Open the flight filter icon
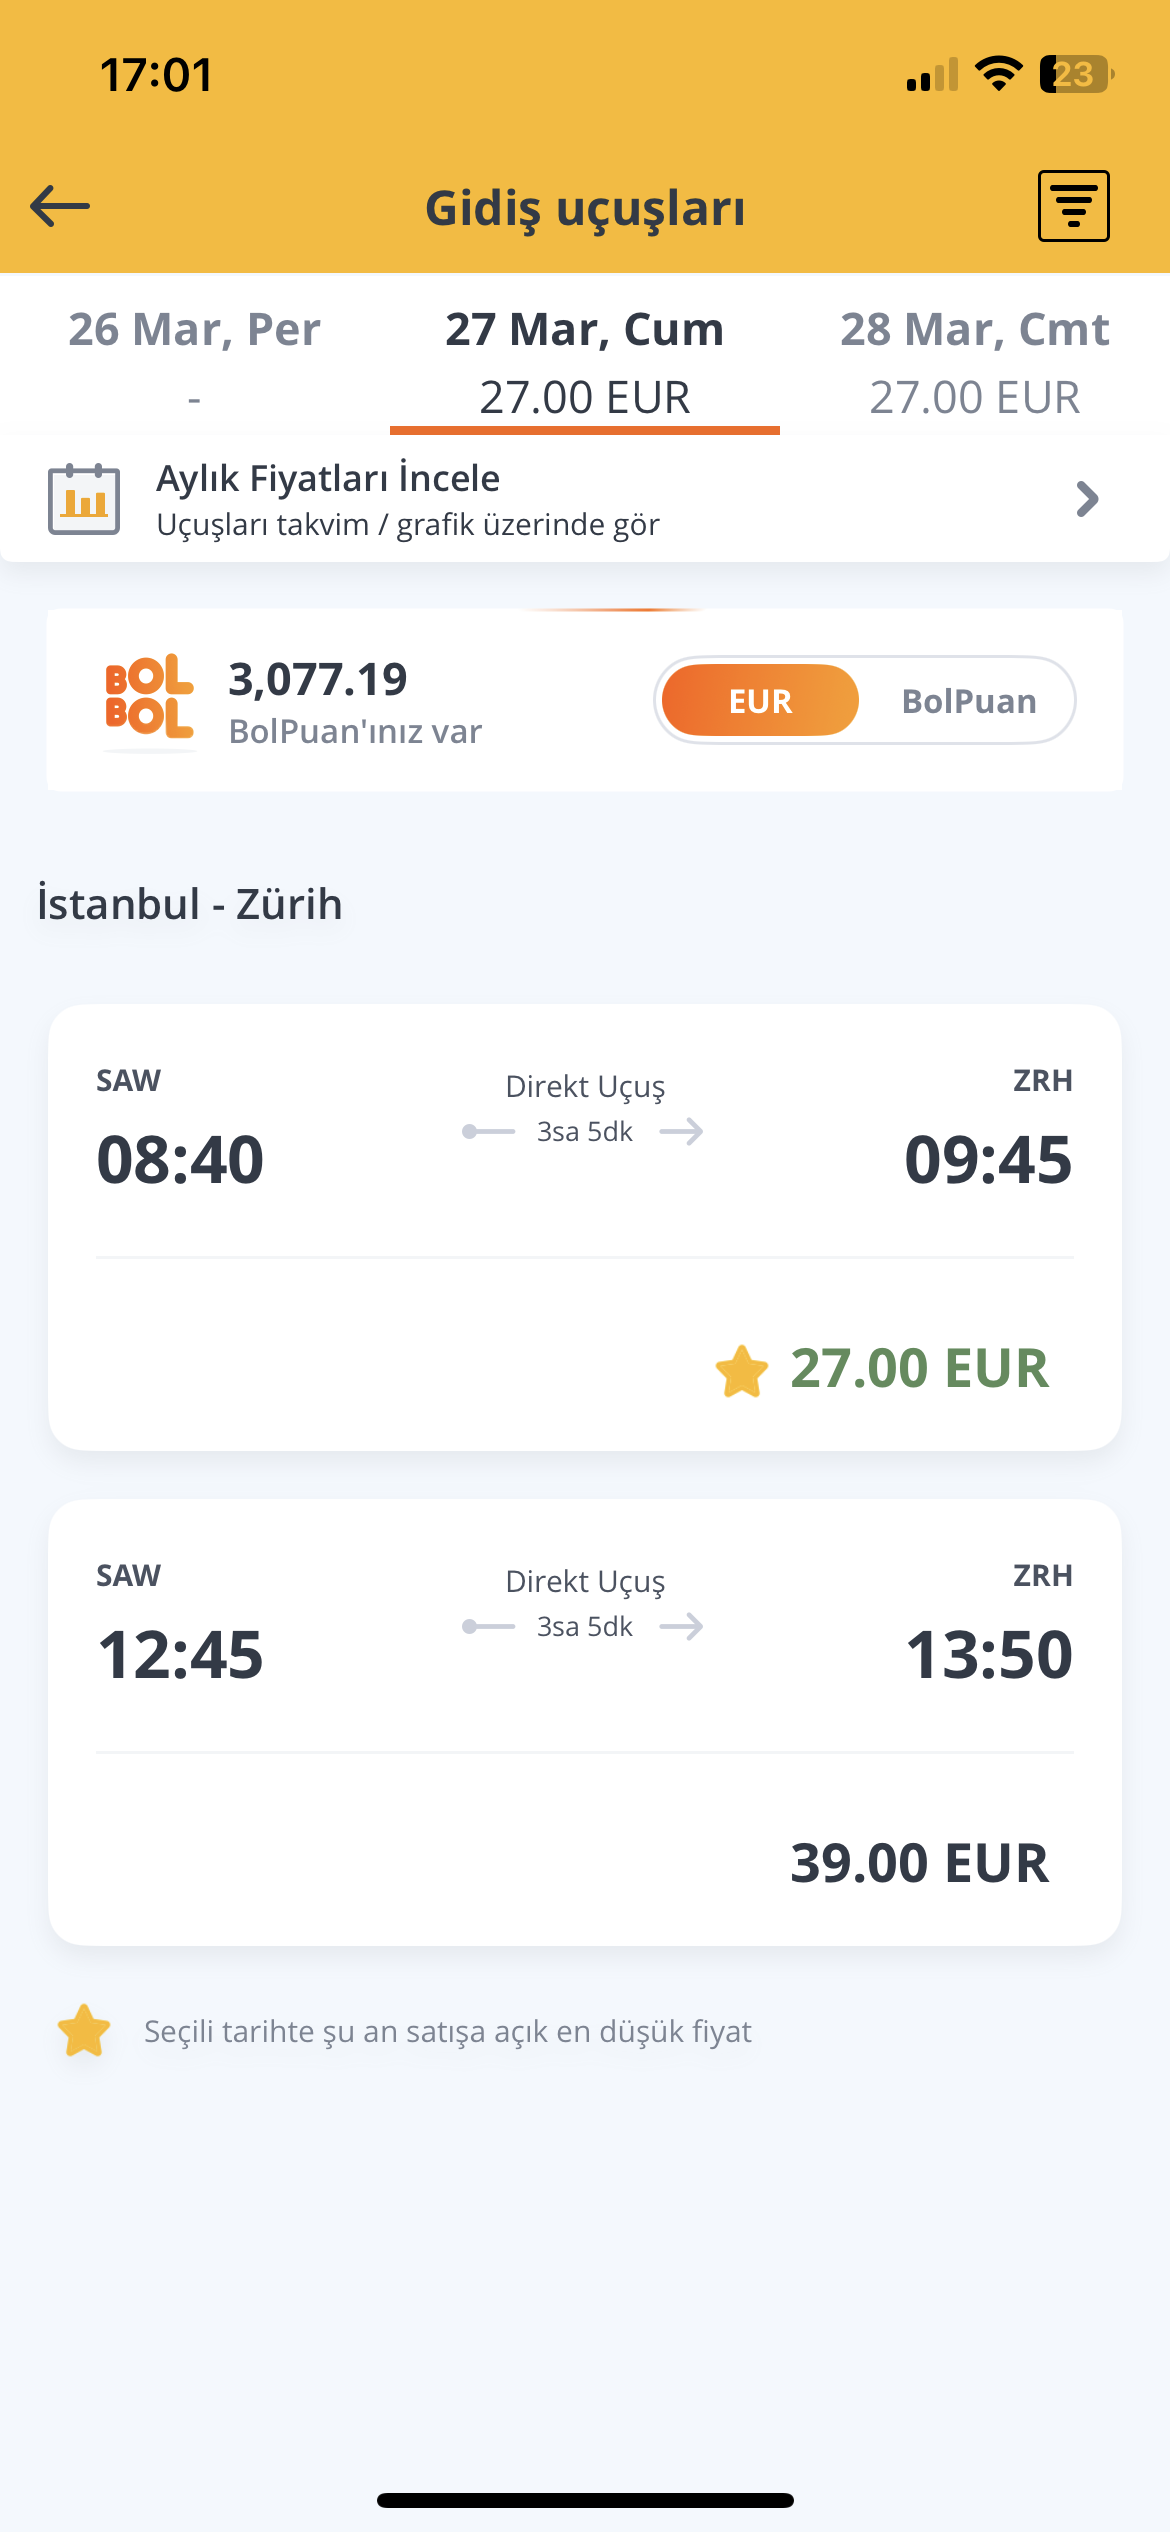This screenshot has height=2532, width=1170. 1073,206
